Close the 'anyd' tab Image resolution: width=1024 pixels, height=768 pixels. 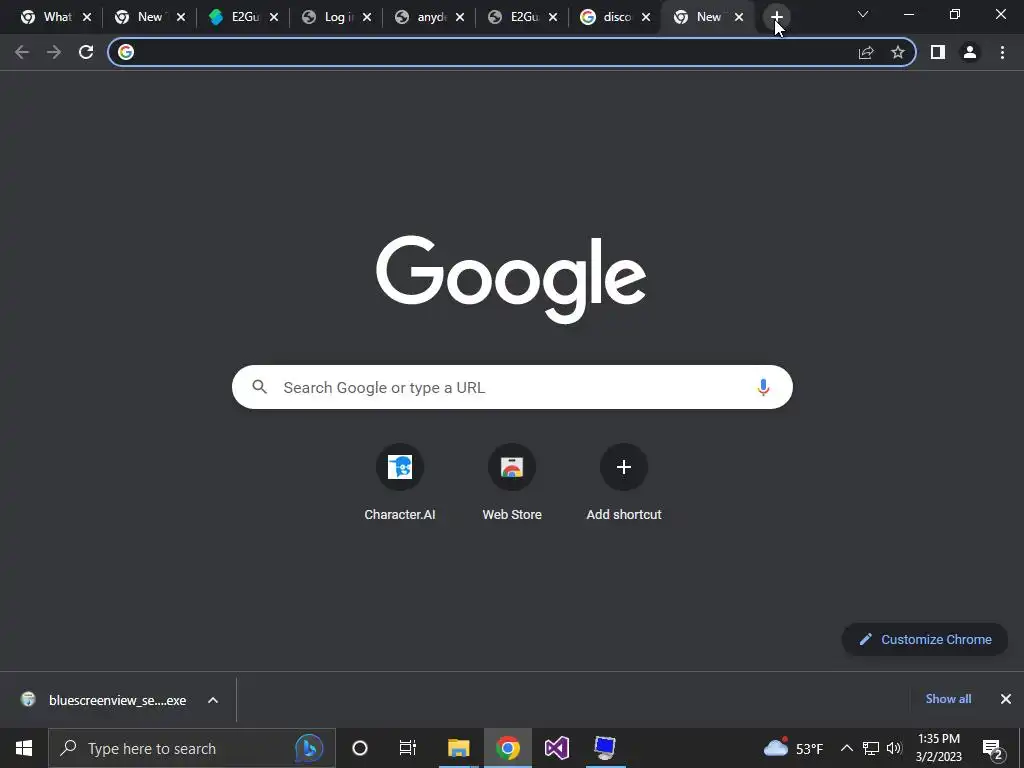pos(460,18)
